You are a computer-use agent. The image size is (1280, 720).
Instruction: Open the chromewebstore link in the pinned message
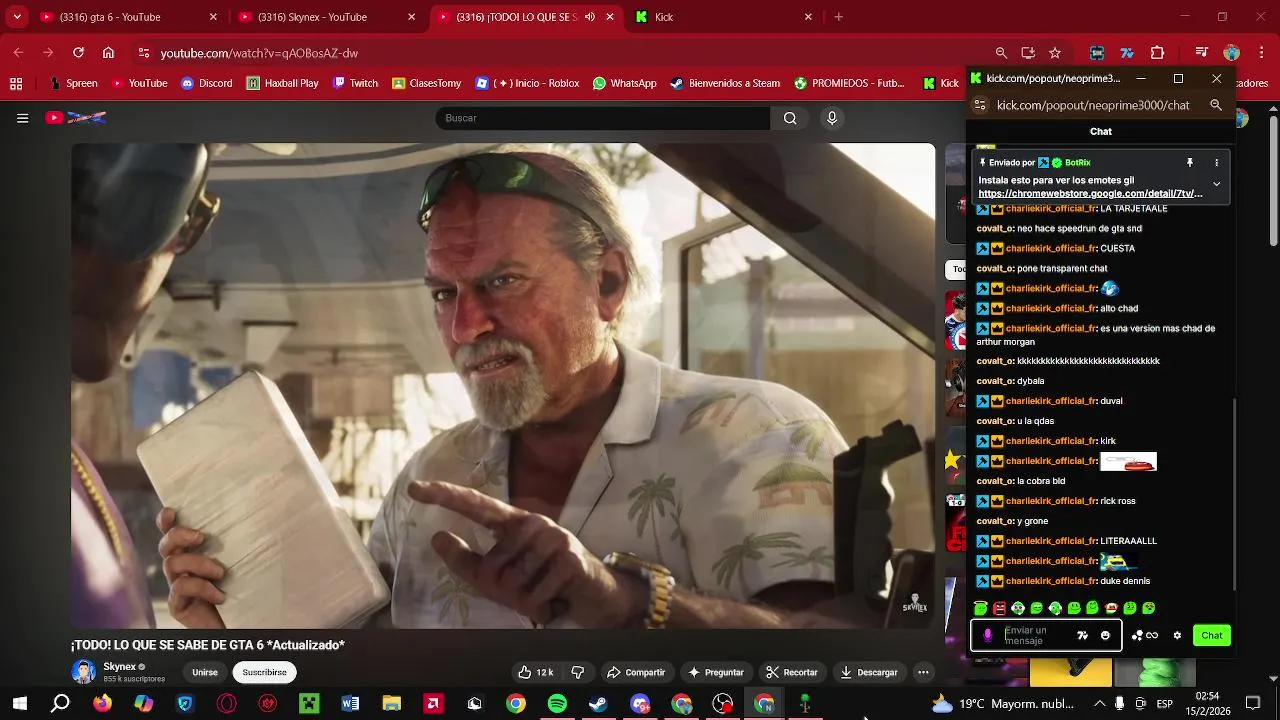pos(1090,194)
